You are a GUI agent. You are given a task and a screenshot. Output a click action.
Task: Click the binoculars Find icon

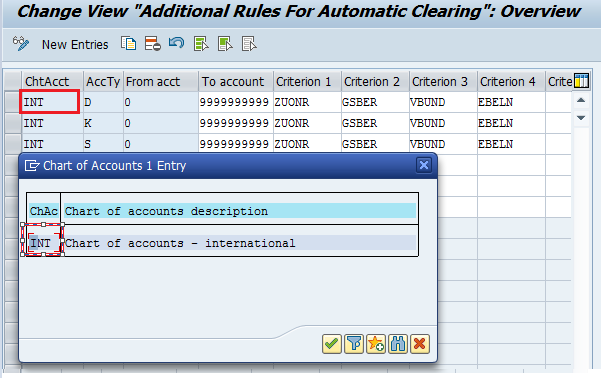[x=398, y=344]
